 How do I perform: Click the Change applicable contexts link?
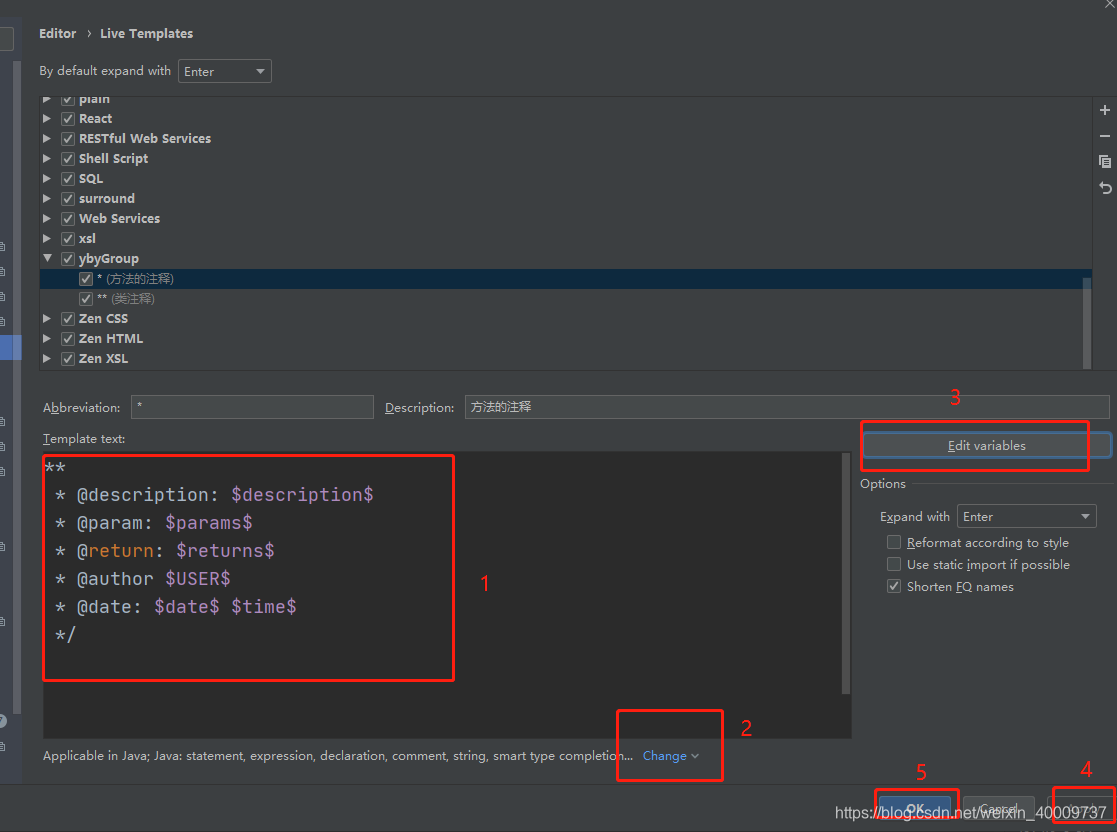pyautogui.click(x=670, y=756)
